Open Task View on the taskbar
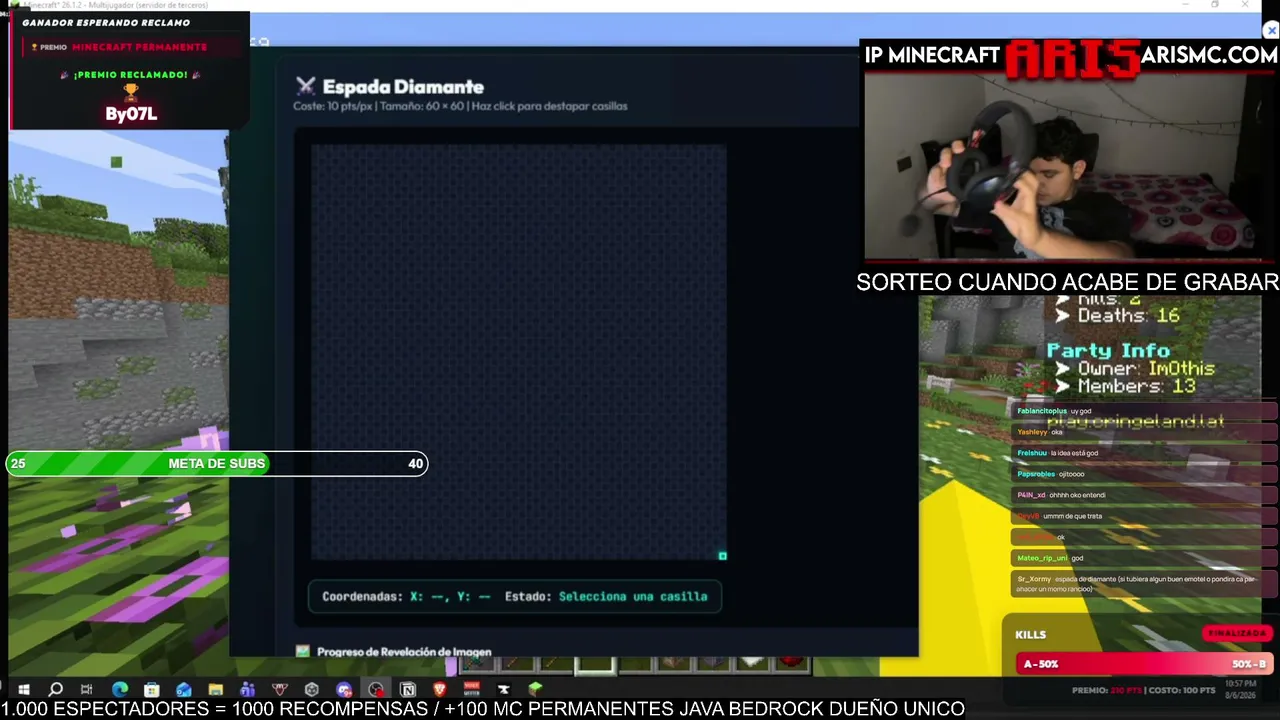 pyautogui.click(x=87, y=689)
